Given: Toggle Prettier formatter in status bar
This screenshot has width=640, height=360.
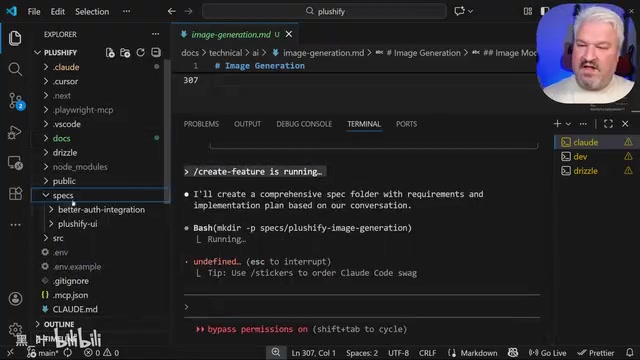Looking at the screenshot, I should (596, 353).
